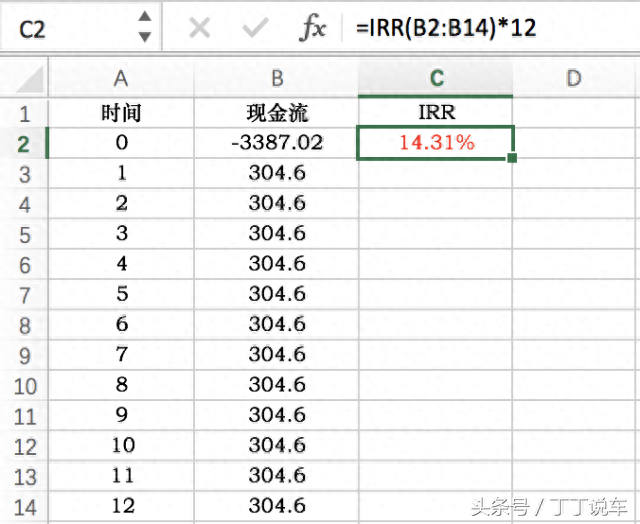The height and width of the screenshot is (524, 640).
Task: Click the Name Box showing C2
Action: pos(80,28)
